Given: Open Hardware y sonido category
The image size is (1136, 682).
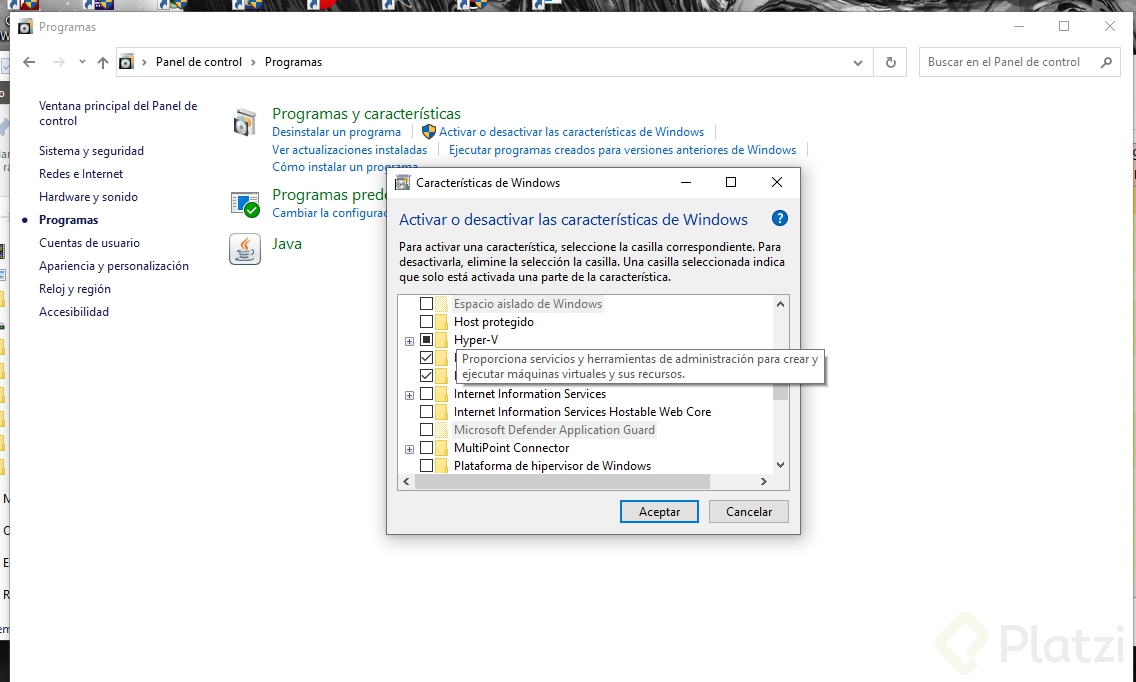Looking at the screenshot, I should pyautogui.click(x=88, y=197).
